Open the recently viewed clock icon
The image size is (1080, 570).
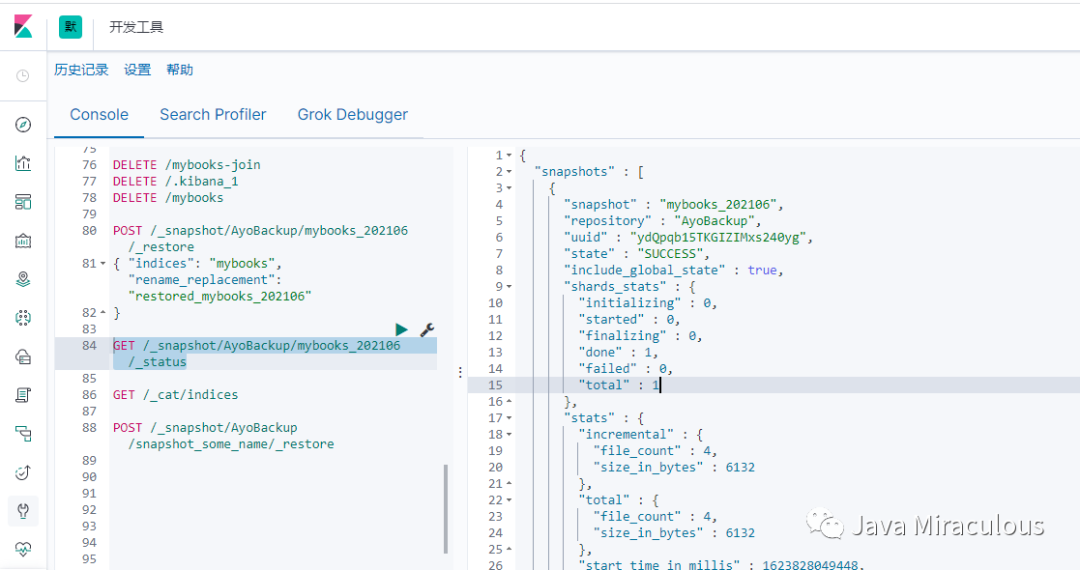pyautogui.click(x=23, y=76)
